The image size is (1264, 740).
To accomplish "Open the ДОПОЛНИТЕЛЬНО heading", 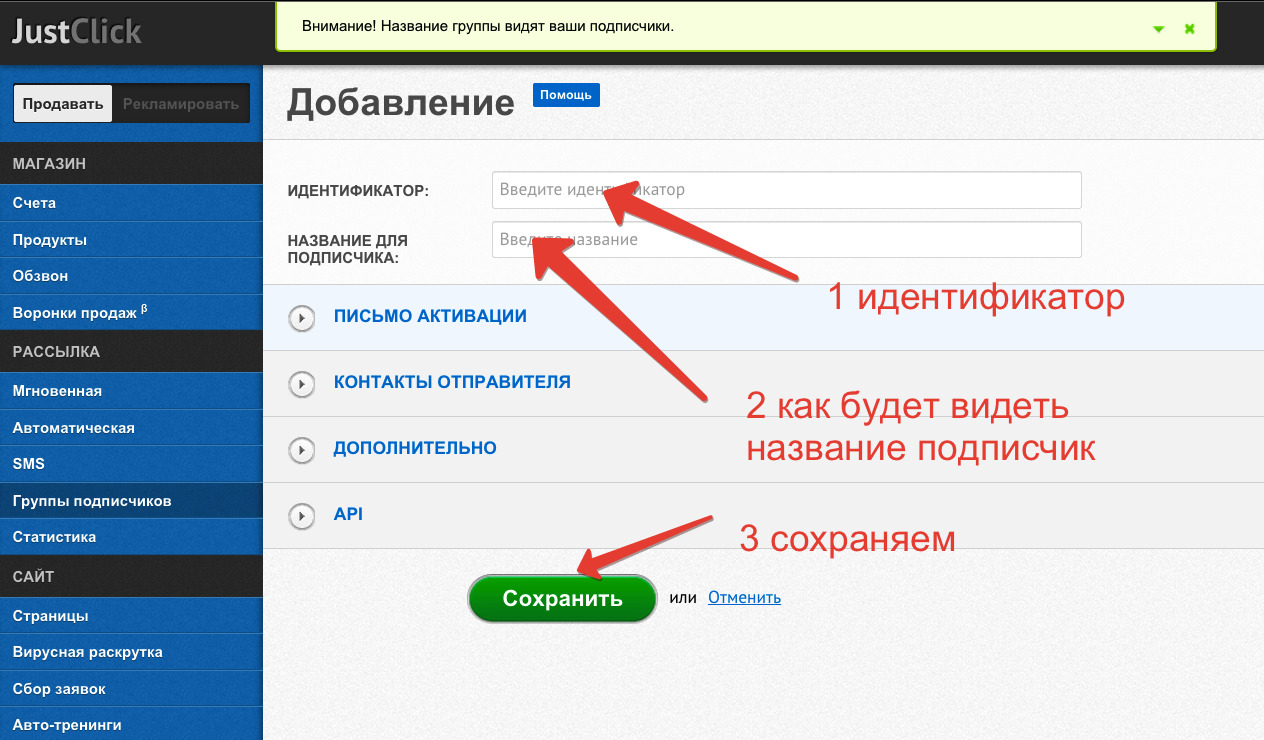I will tap(415, 448).
